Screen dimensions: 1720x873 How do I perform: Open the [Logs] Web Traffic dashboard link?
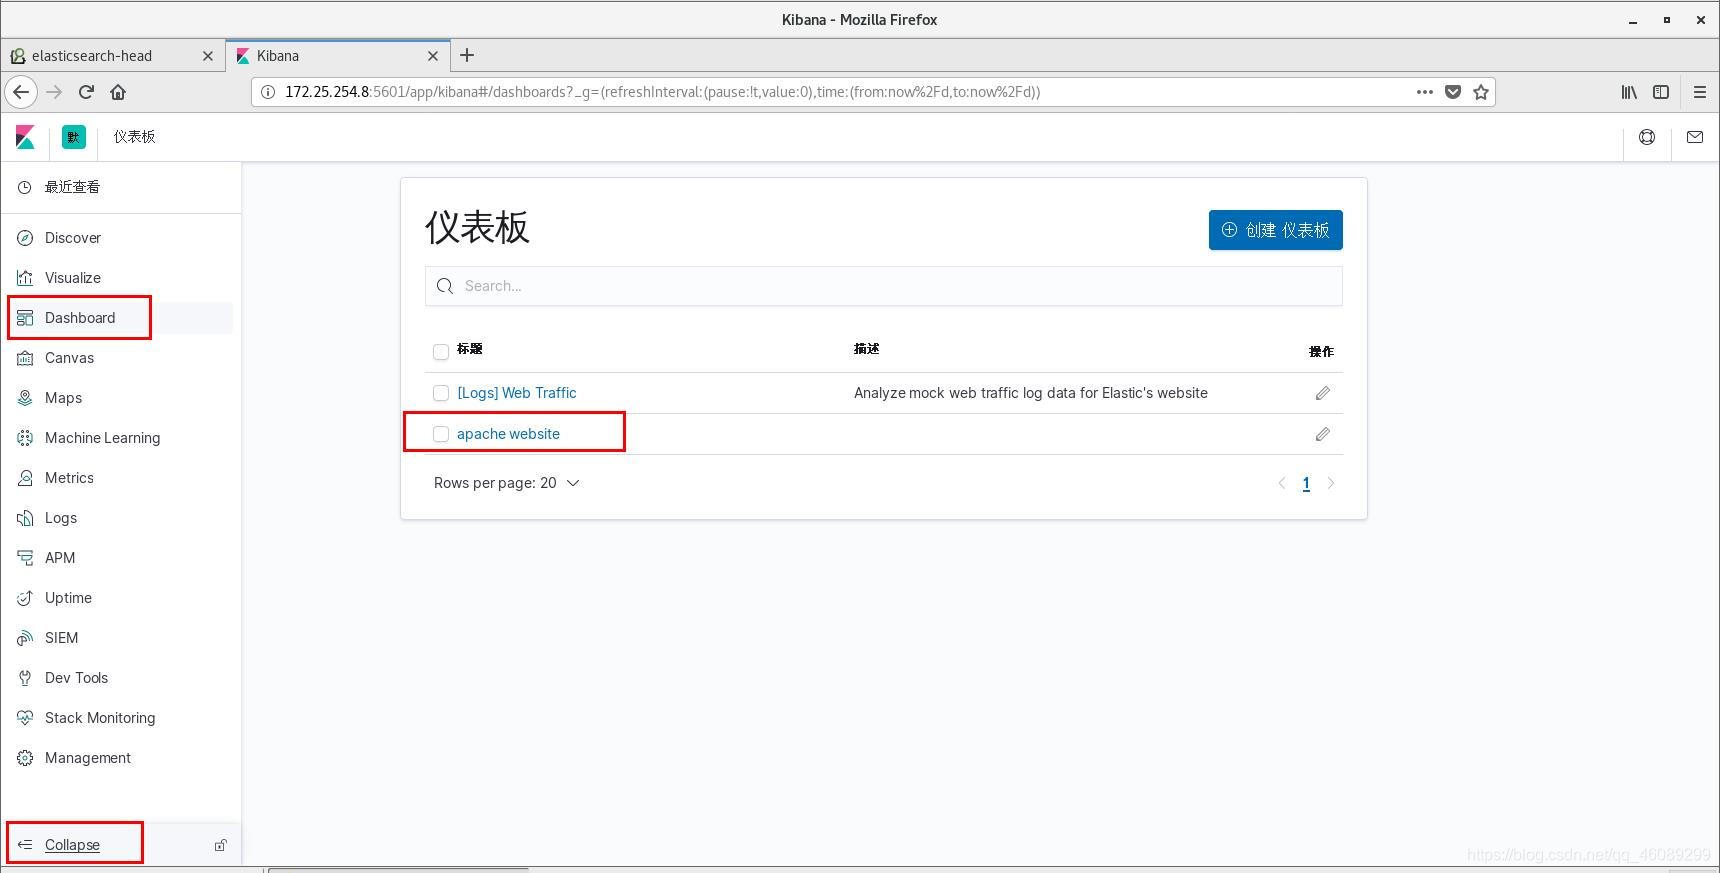pyautogui.click(x=516, y=393)
